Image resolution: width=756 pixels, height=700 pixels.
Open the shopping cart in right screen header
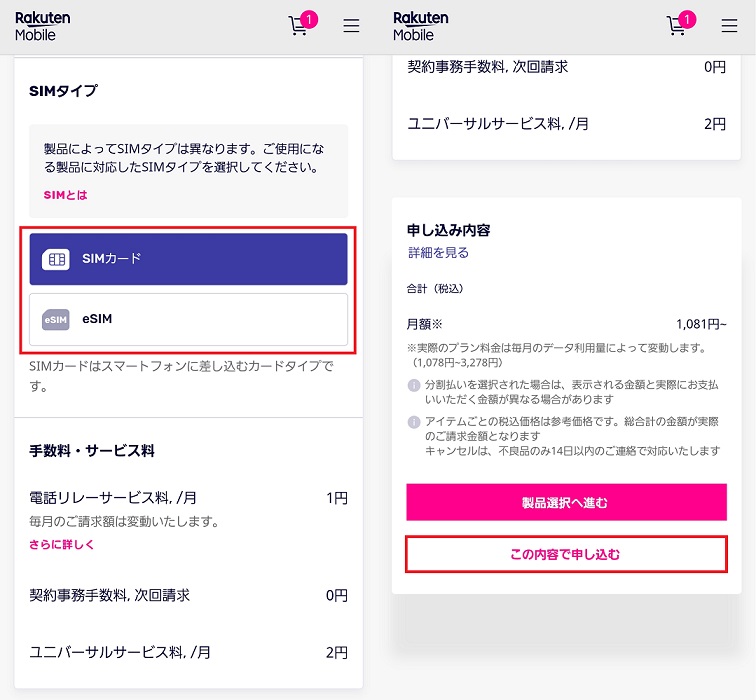679,24
